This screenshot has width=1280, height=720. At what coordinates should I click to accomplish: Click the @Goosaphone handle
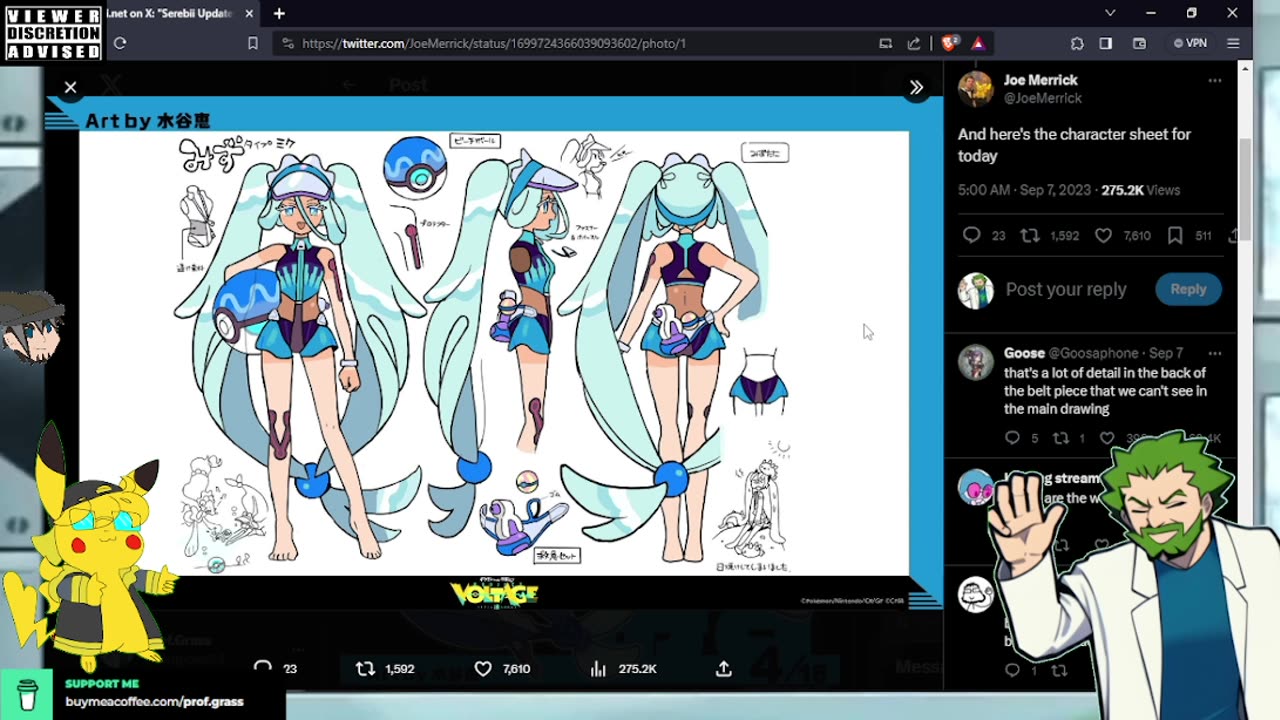point(1092,353)
